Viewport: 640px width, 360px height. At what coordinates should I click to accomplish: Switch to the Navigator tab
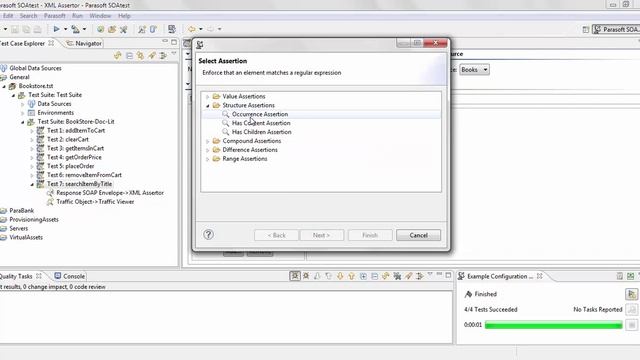(x=84, y=43)
